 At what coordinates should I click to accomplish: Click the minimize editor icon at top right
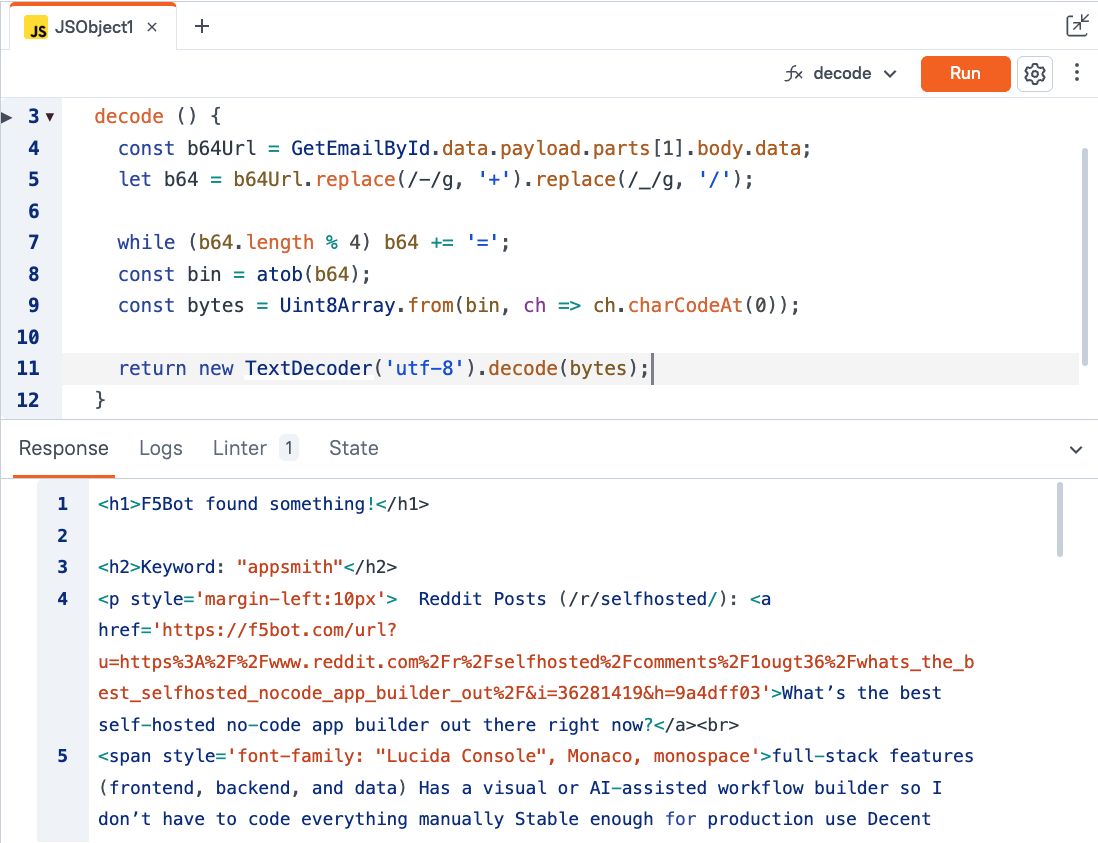[1077, 26]
